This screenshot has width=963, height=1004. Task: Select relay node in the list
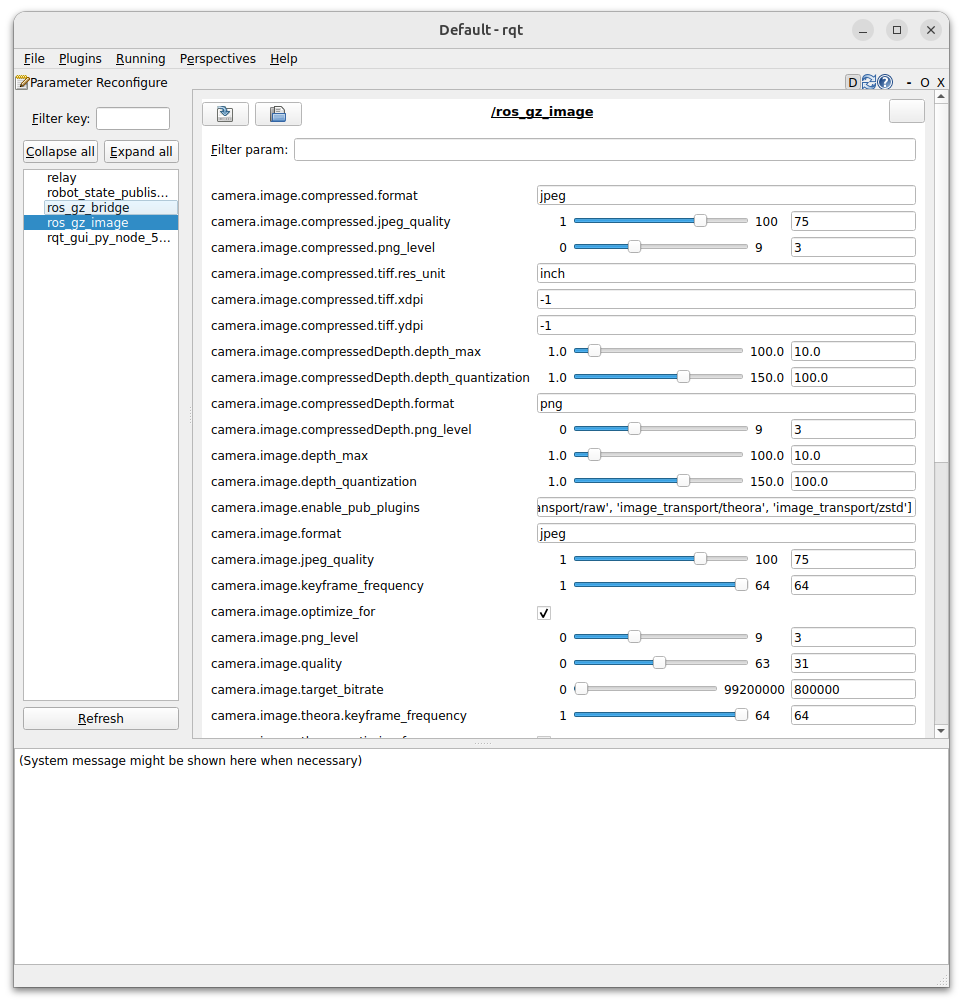62,178
